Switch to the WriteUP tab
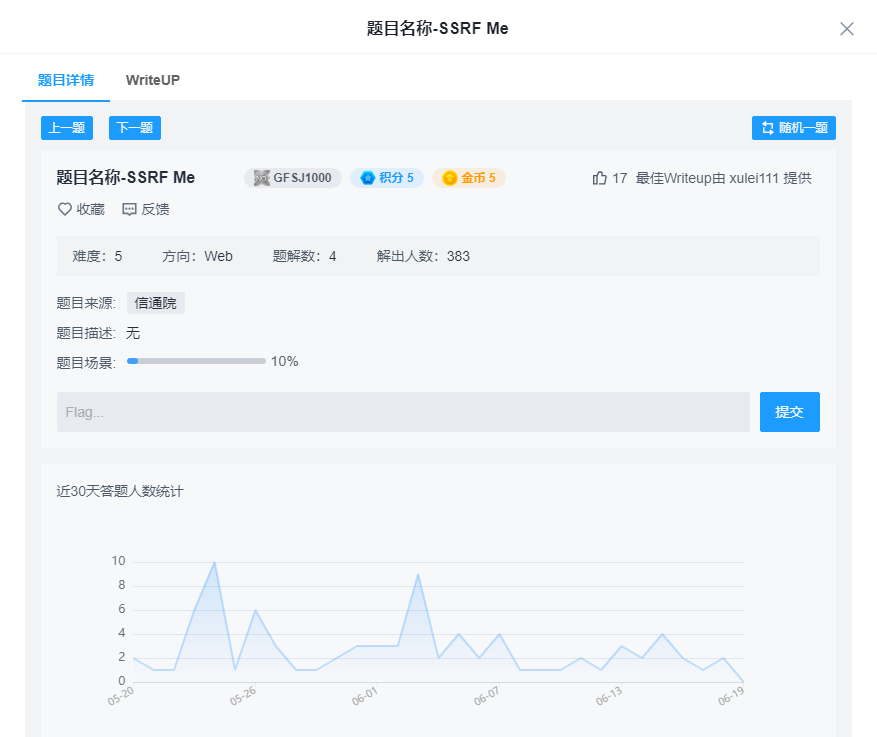 pos(153,80)
